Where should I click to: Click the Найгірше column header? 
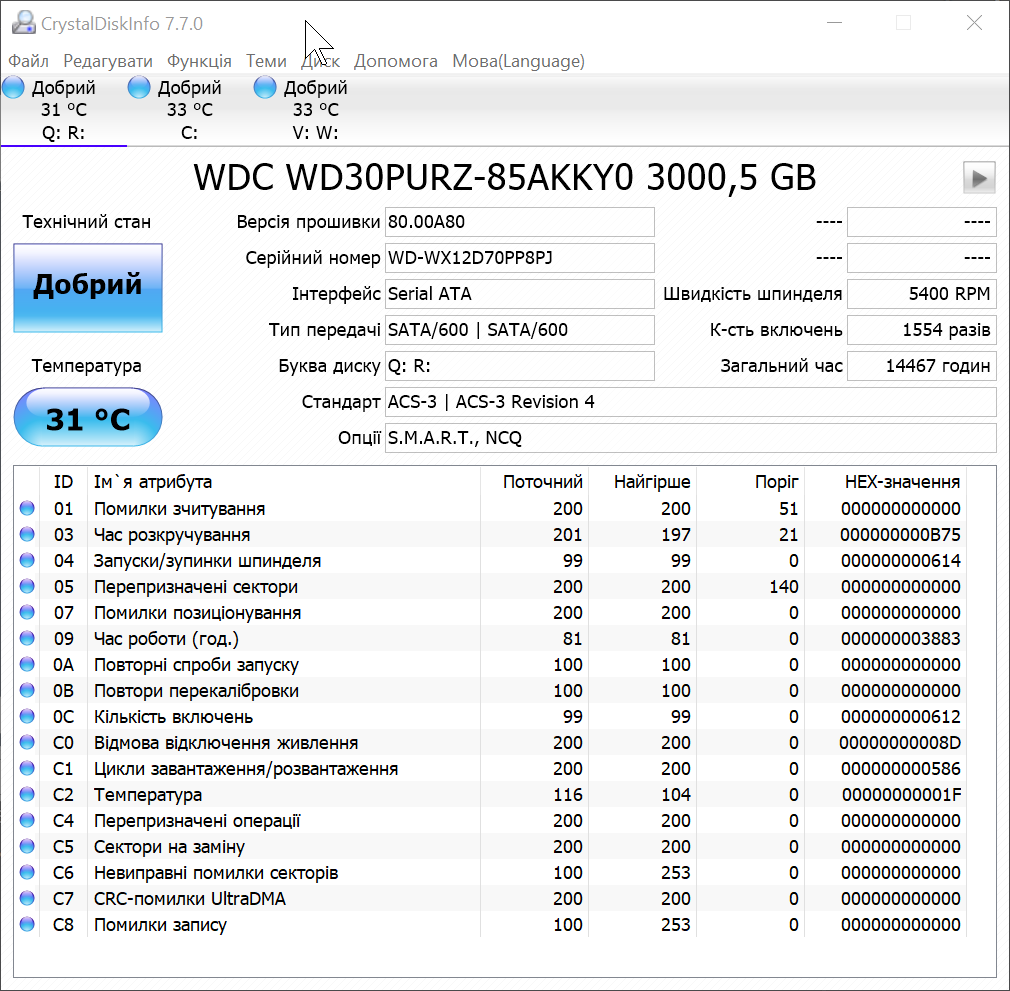642,482
